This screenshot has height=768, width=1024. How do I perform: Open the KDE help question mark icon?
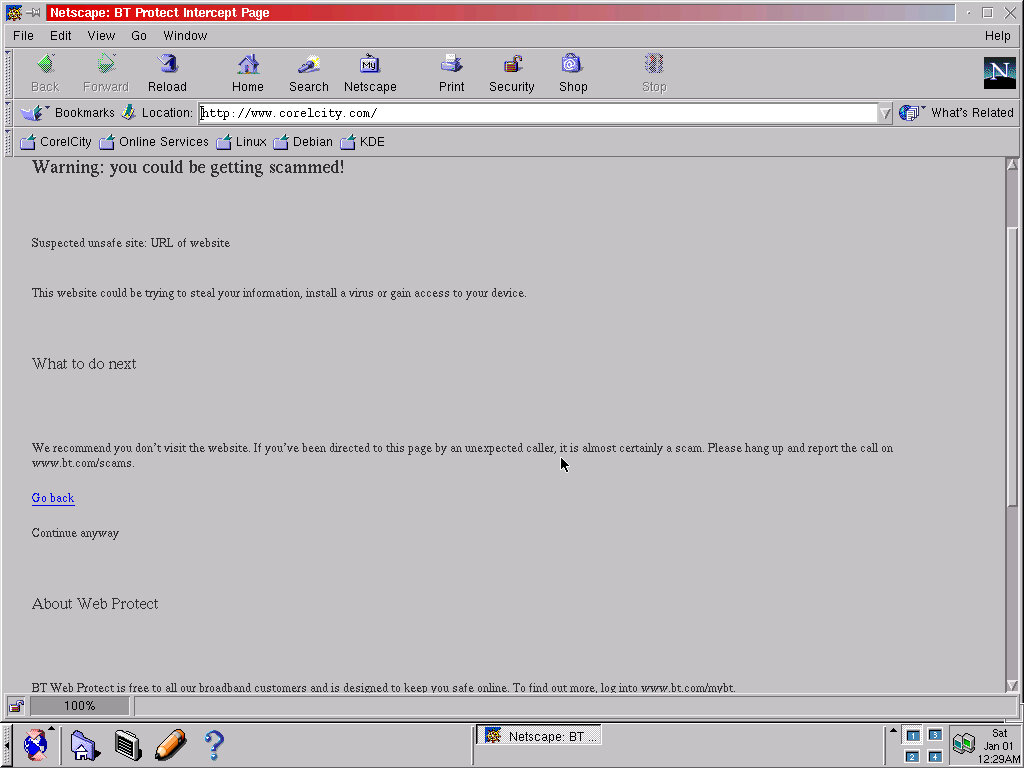pos(213,745)
